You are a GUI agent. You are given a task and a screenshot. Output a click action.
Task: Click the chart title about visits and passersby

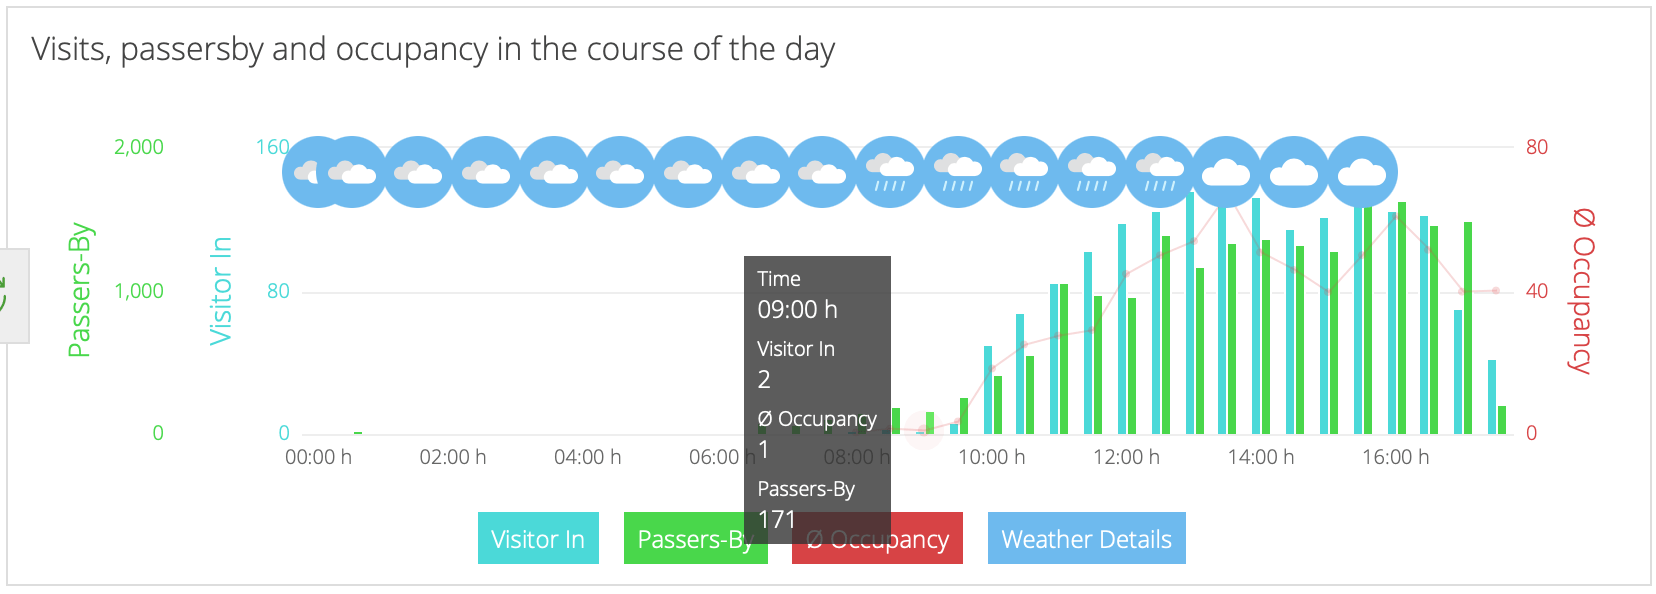(433, 49)
